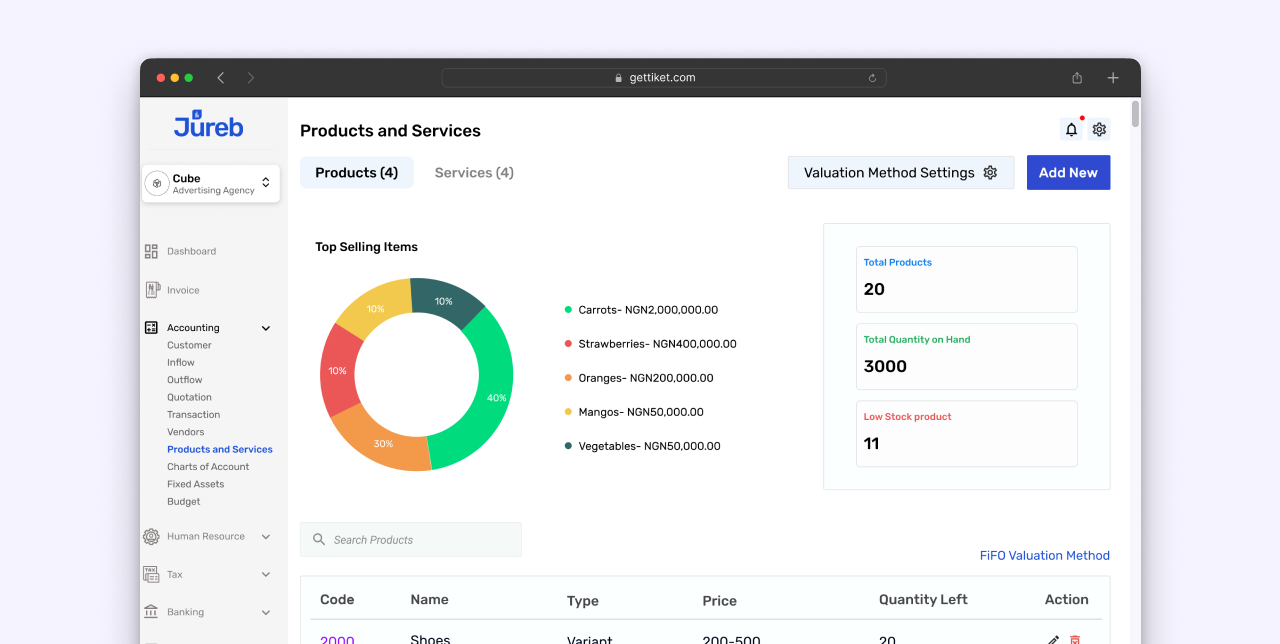Click the Banking sidebar icon
The image size is (1280, 644).
pos(151,612)
